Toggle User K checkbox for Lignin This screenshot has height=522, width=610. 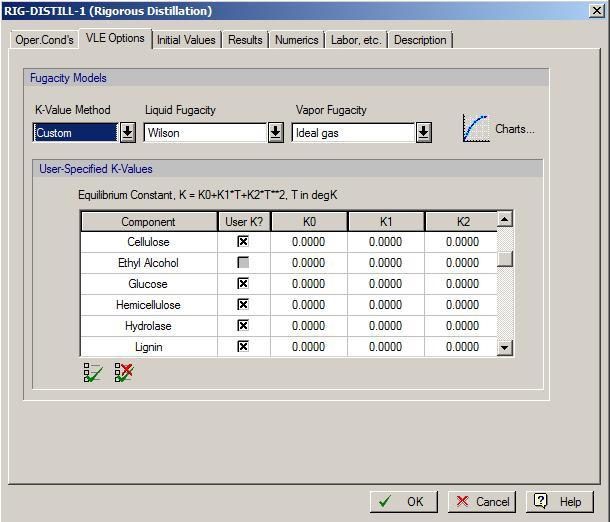tap(243, 347)
